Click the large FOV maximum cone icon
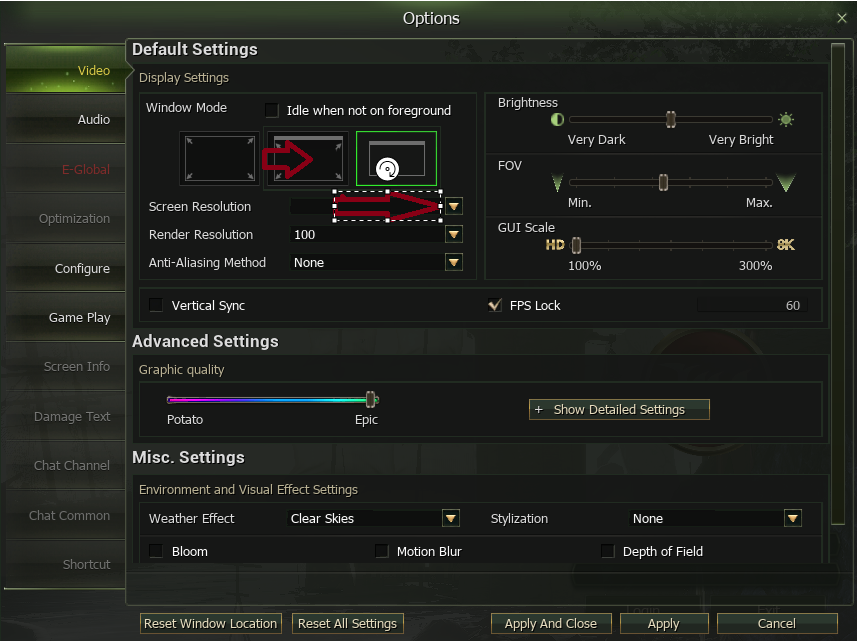Viewport: 857px width, 641px height. point(786,183)
